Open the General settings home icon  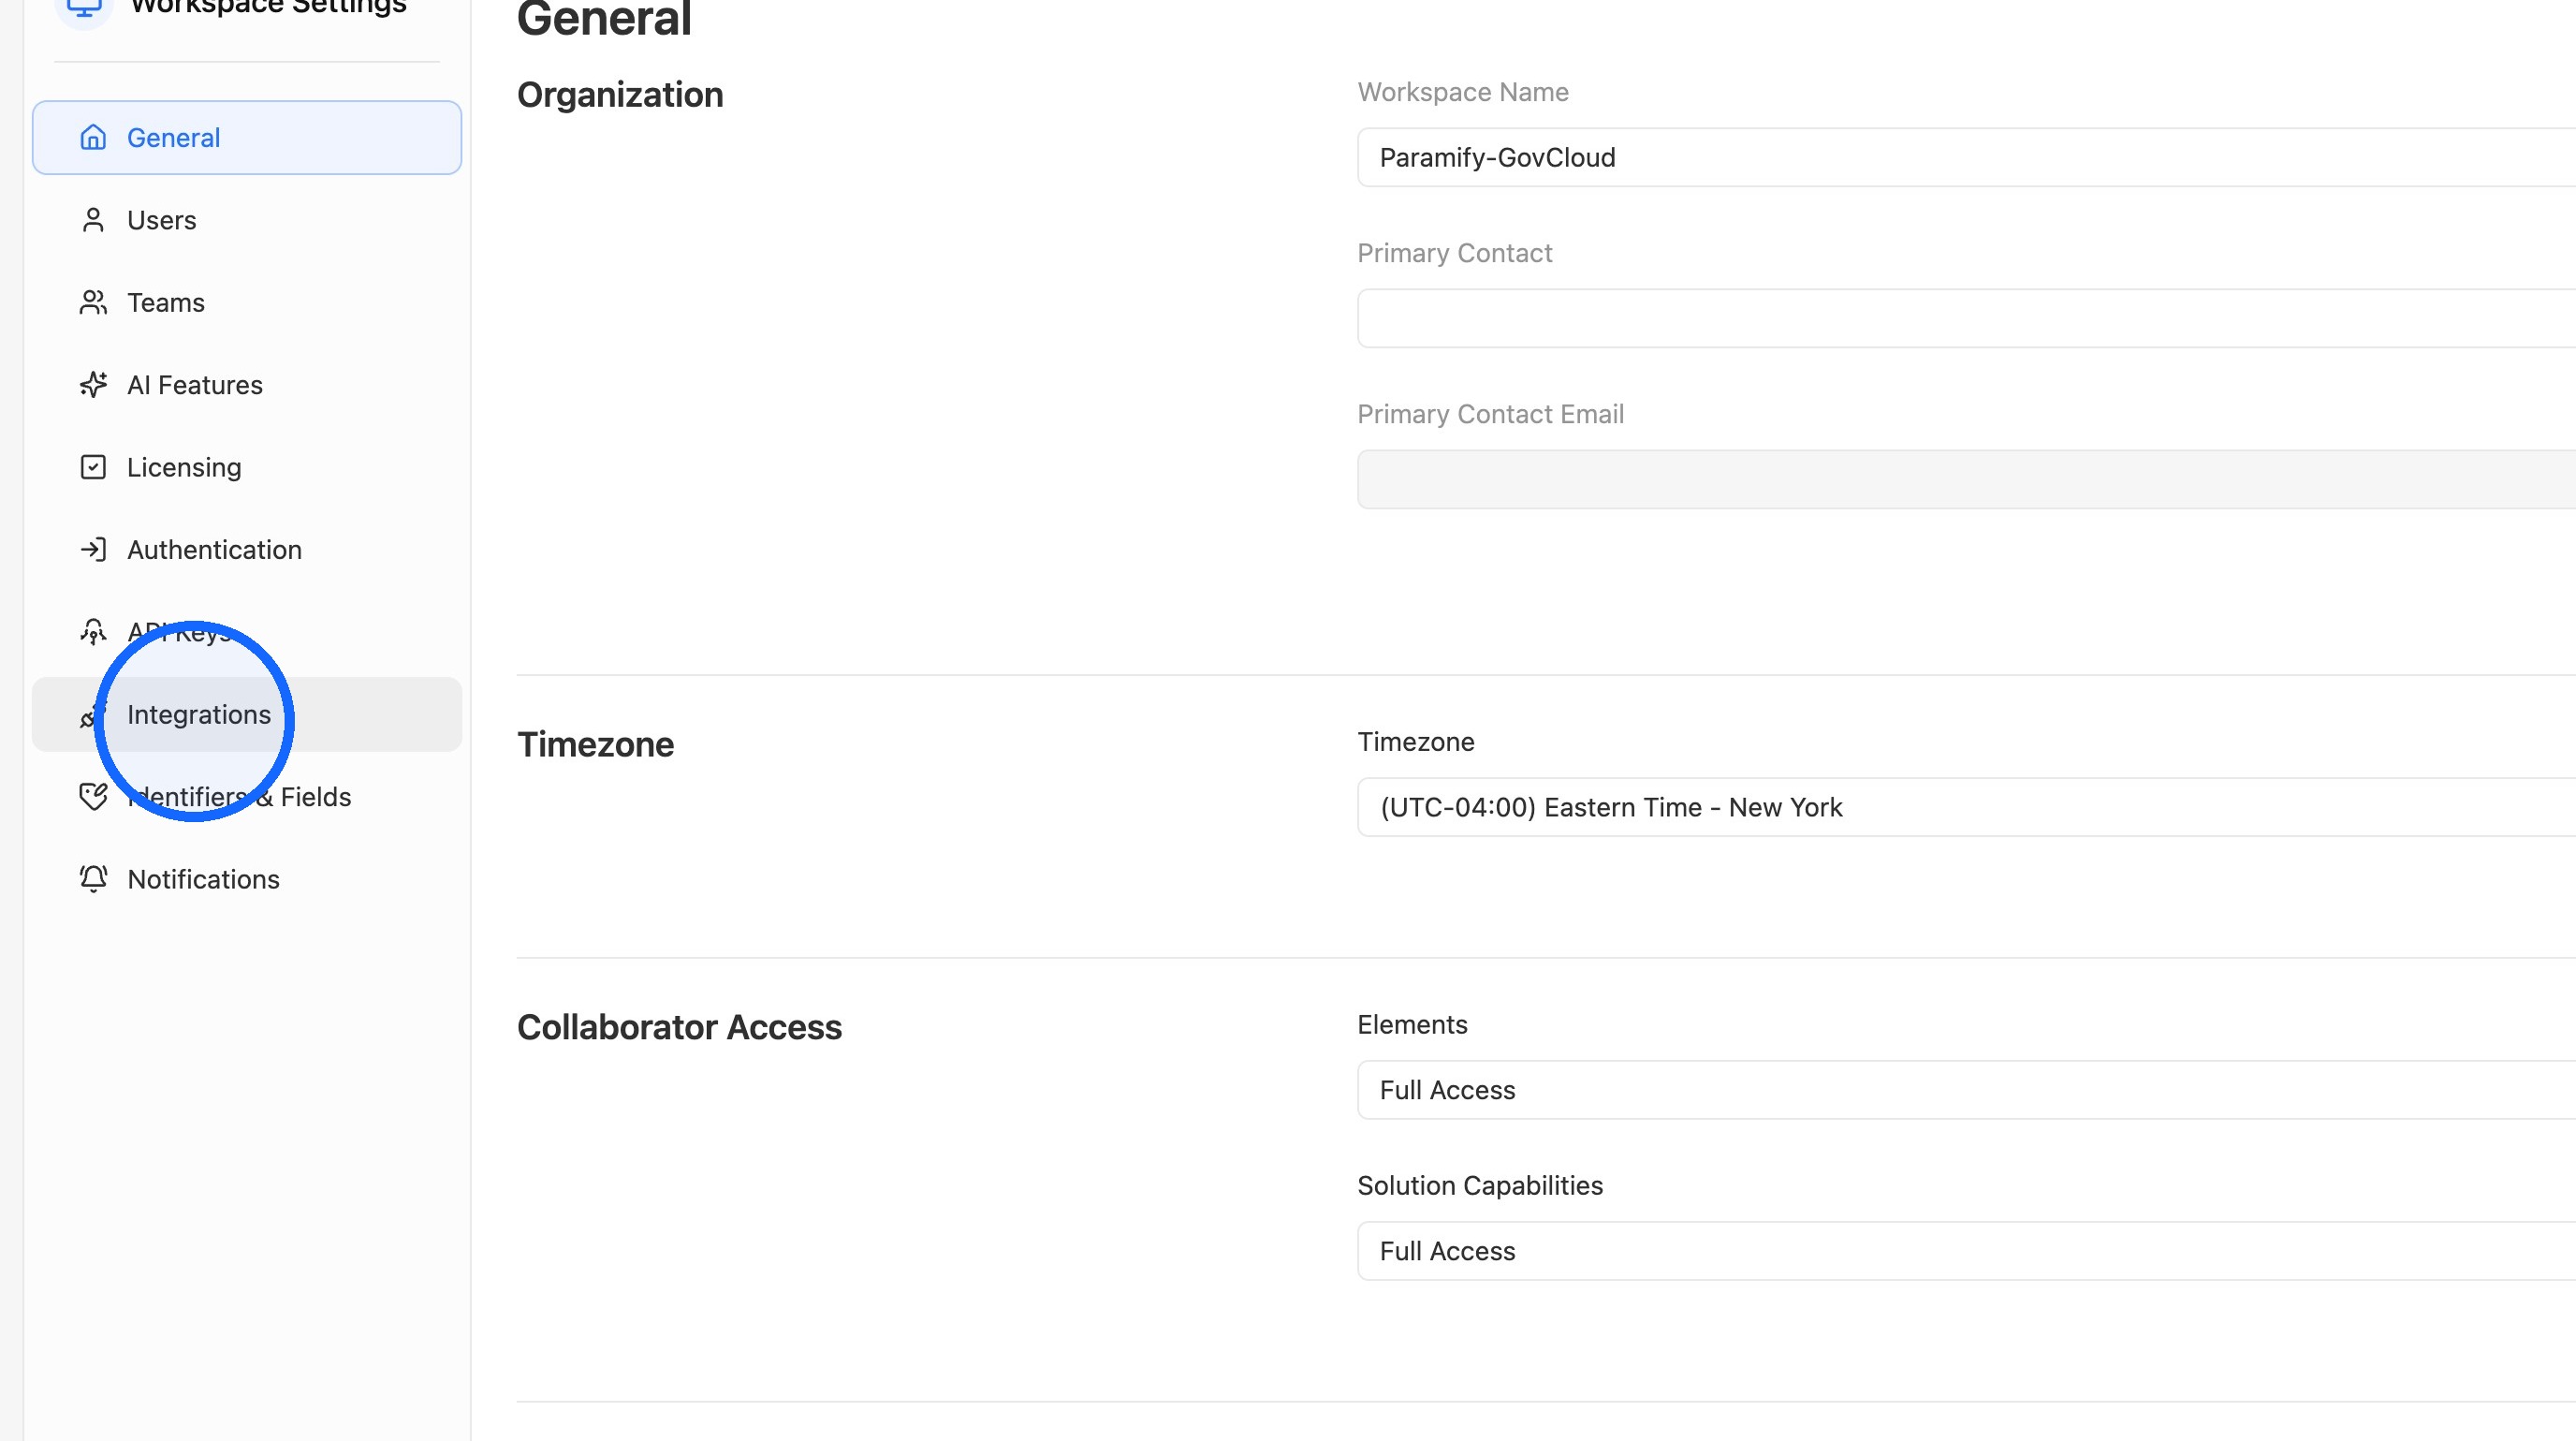coord(93,138)
